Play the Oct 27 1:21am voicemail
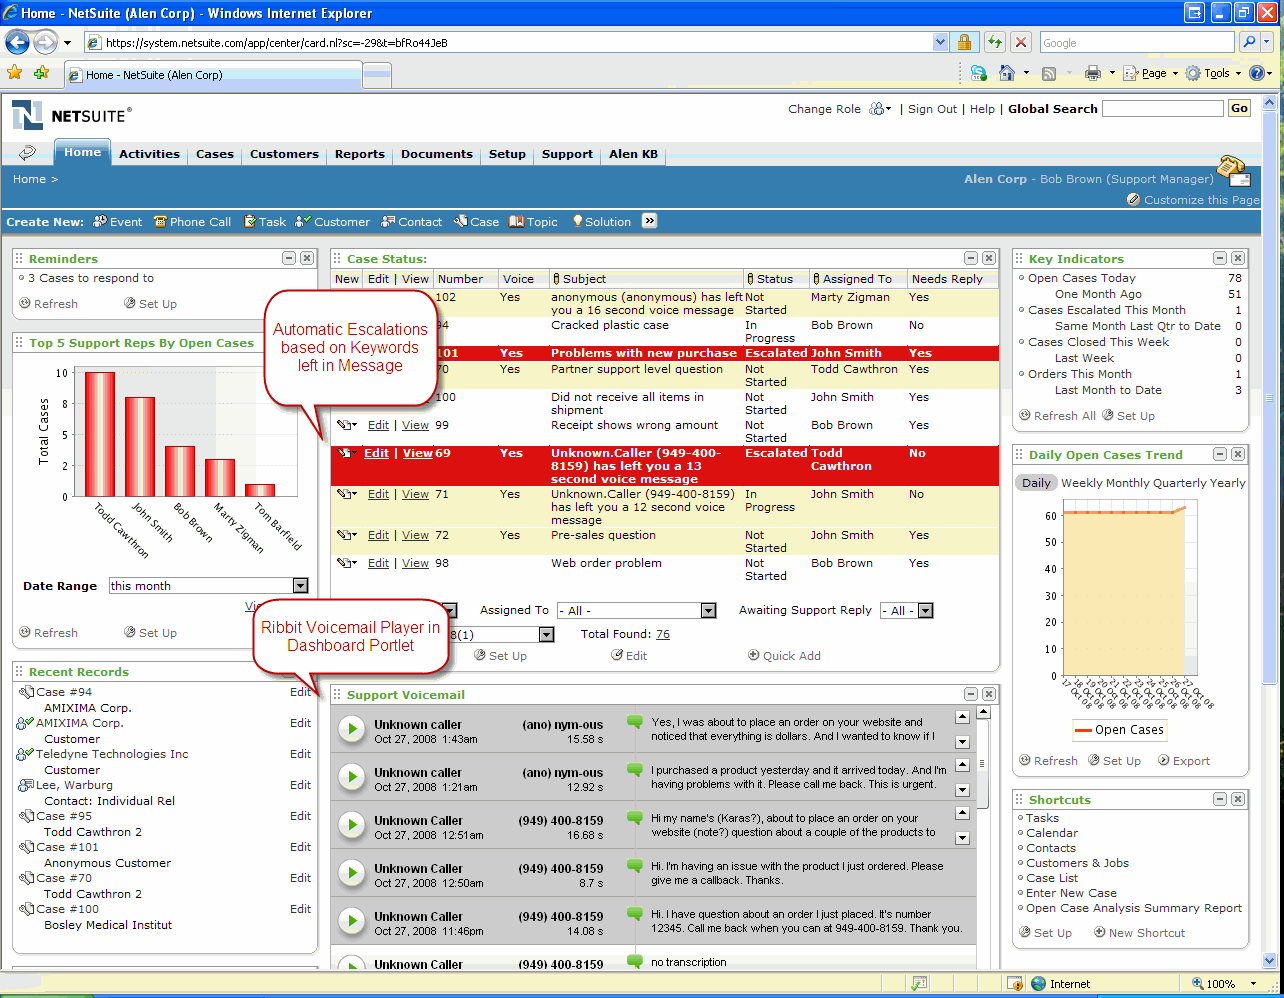Screen dimensions: 1284x998 (351, 777)
